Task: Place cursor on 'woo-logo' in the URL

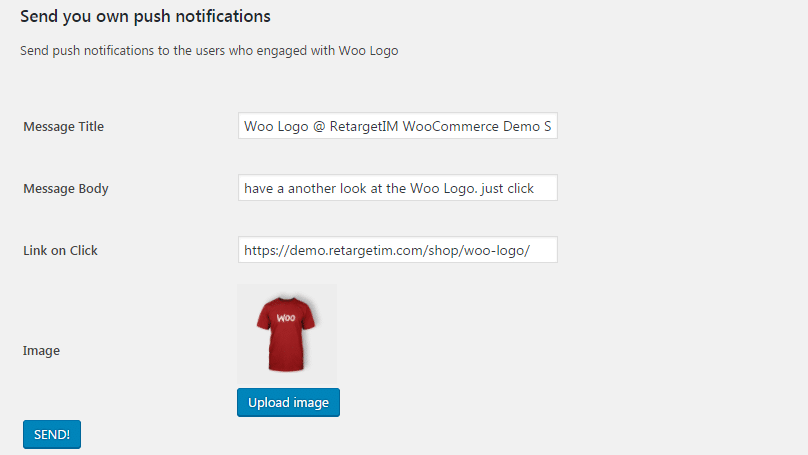Action: 494,251
